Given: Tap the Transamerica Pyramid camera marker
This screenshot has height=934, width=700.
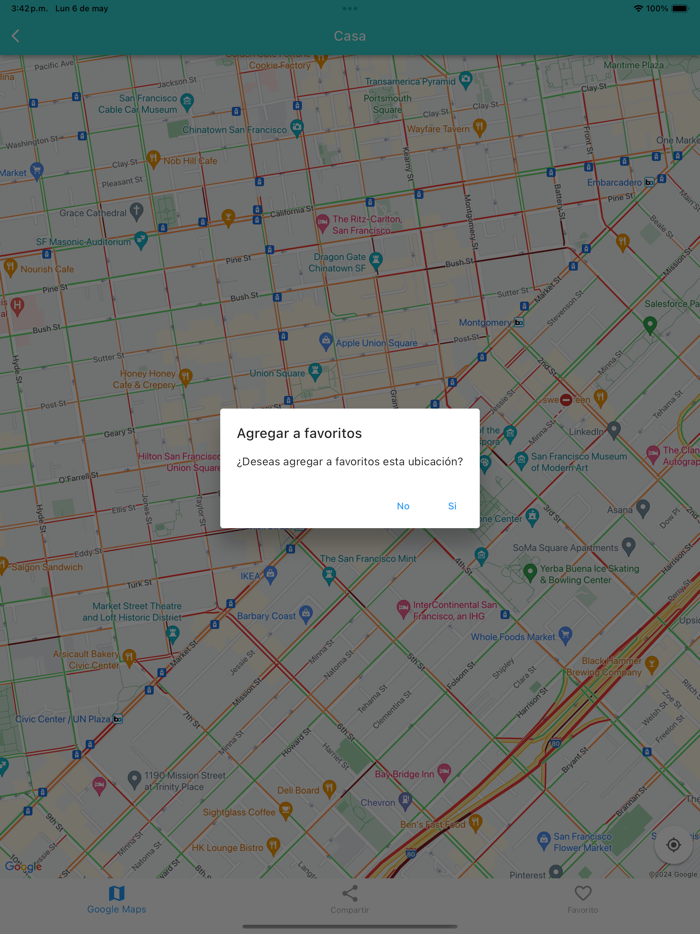Looking at the screenshot, I should pos(466,79).
